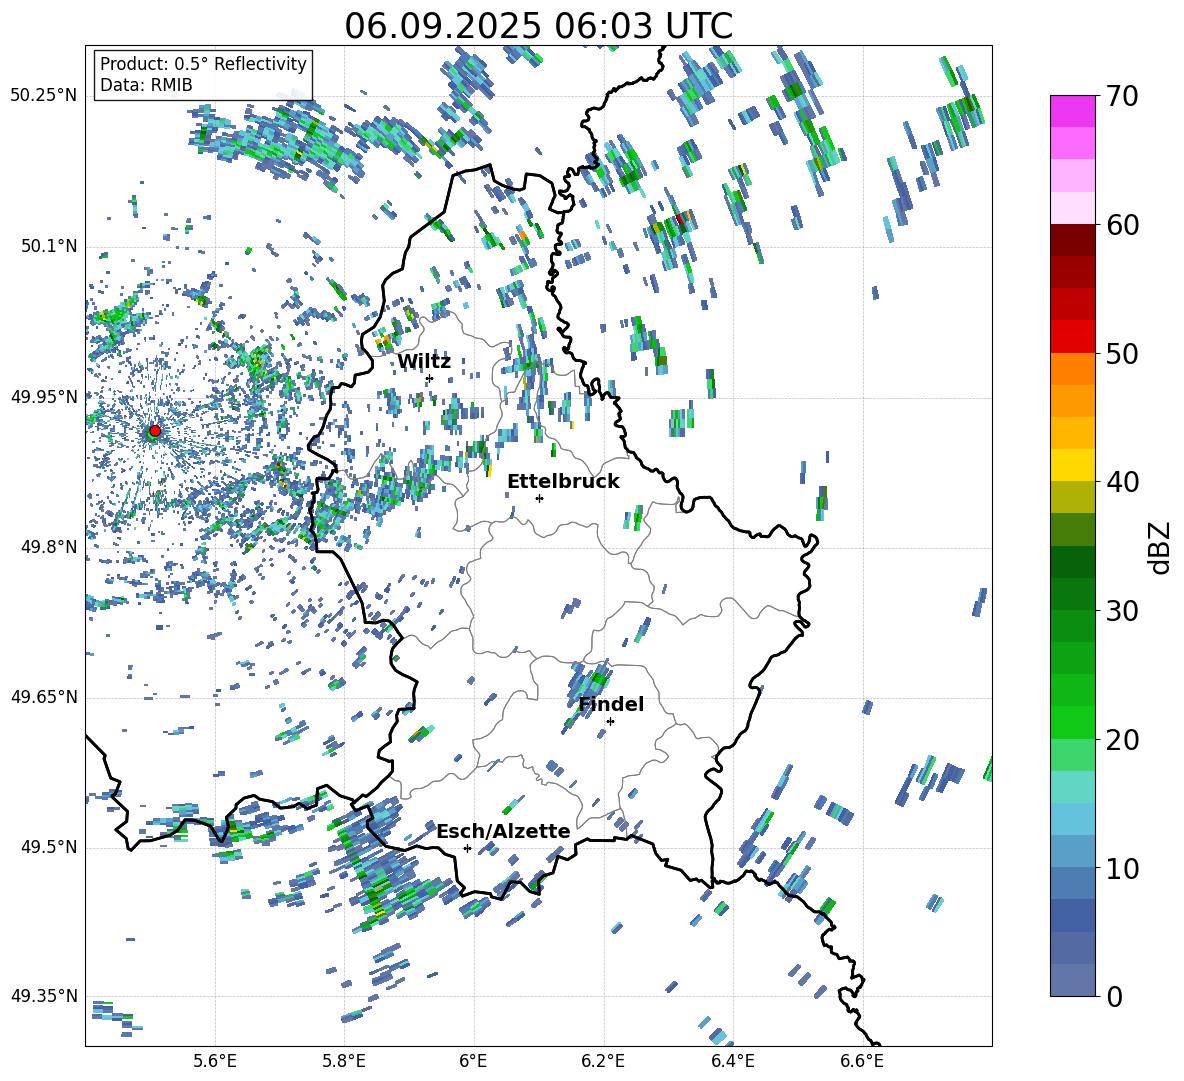Click the 40 tick on colorbar

click(x=1122, y=482)
